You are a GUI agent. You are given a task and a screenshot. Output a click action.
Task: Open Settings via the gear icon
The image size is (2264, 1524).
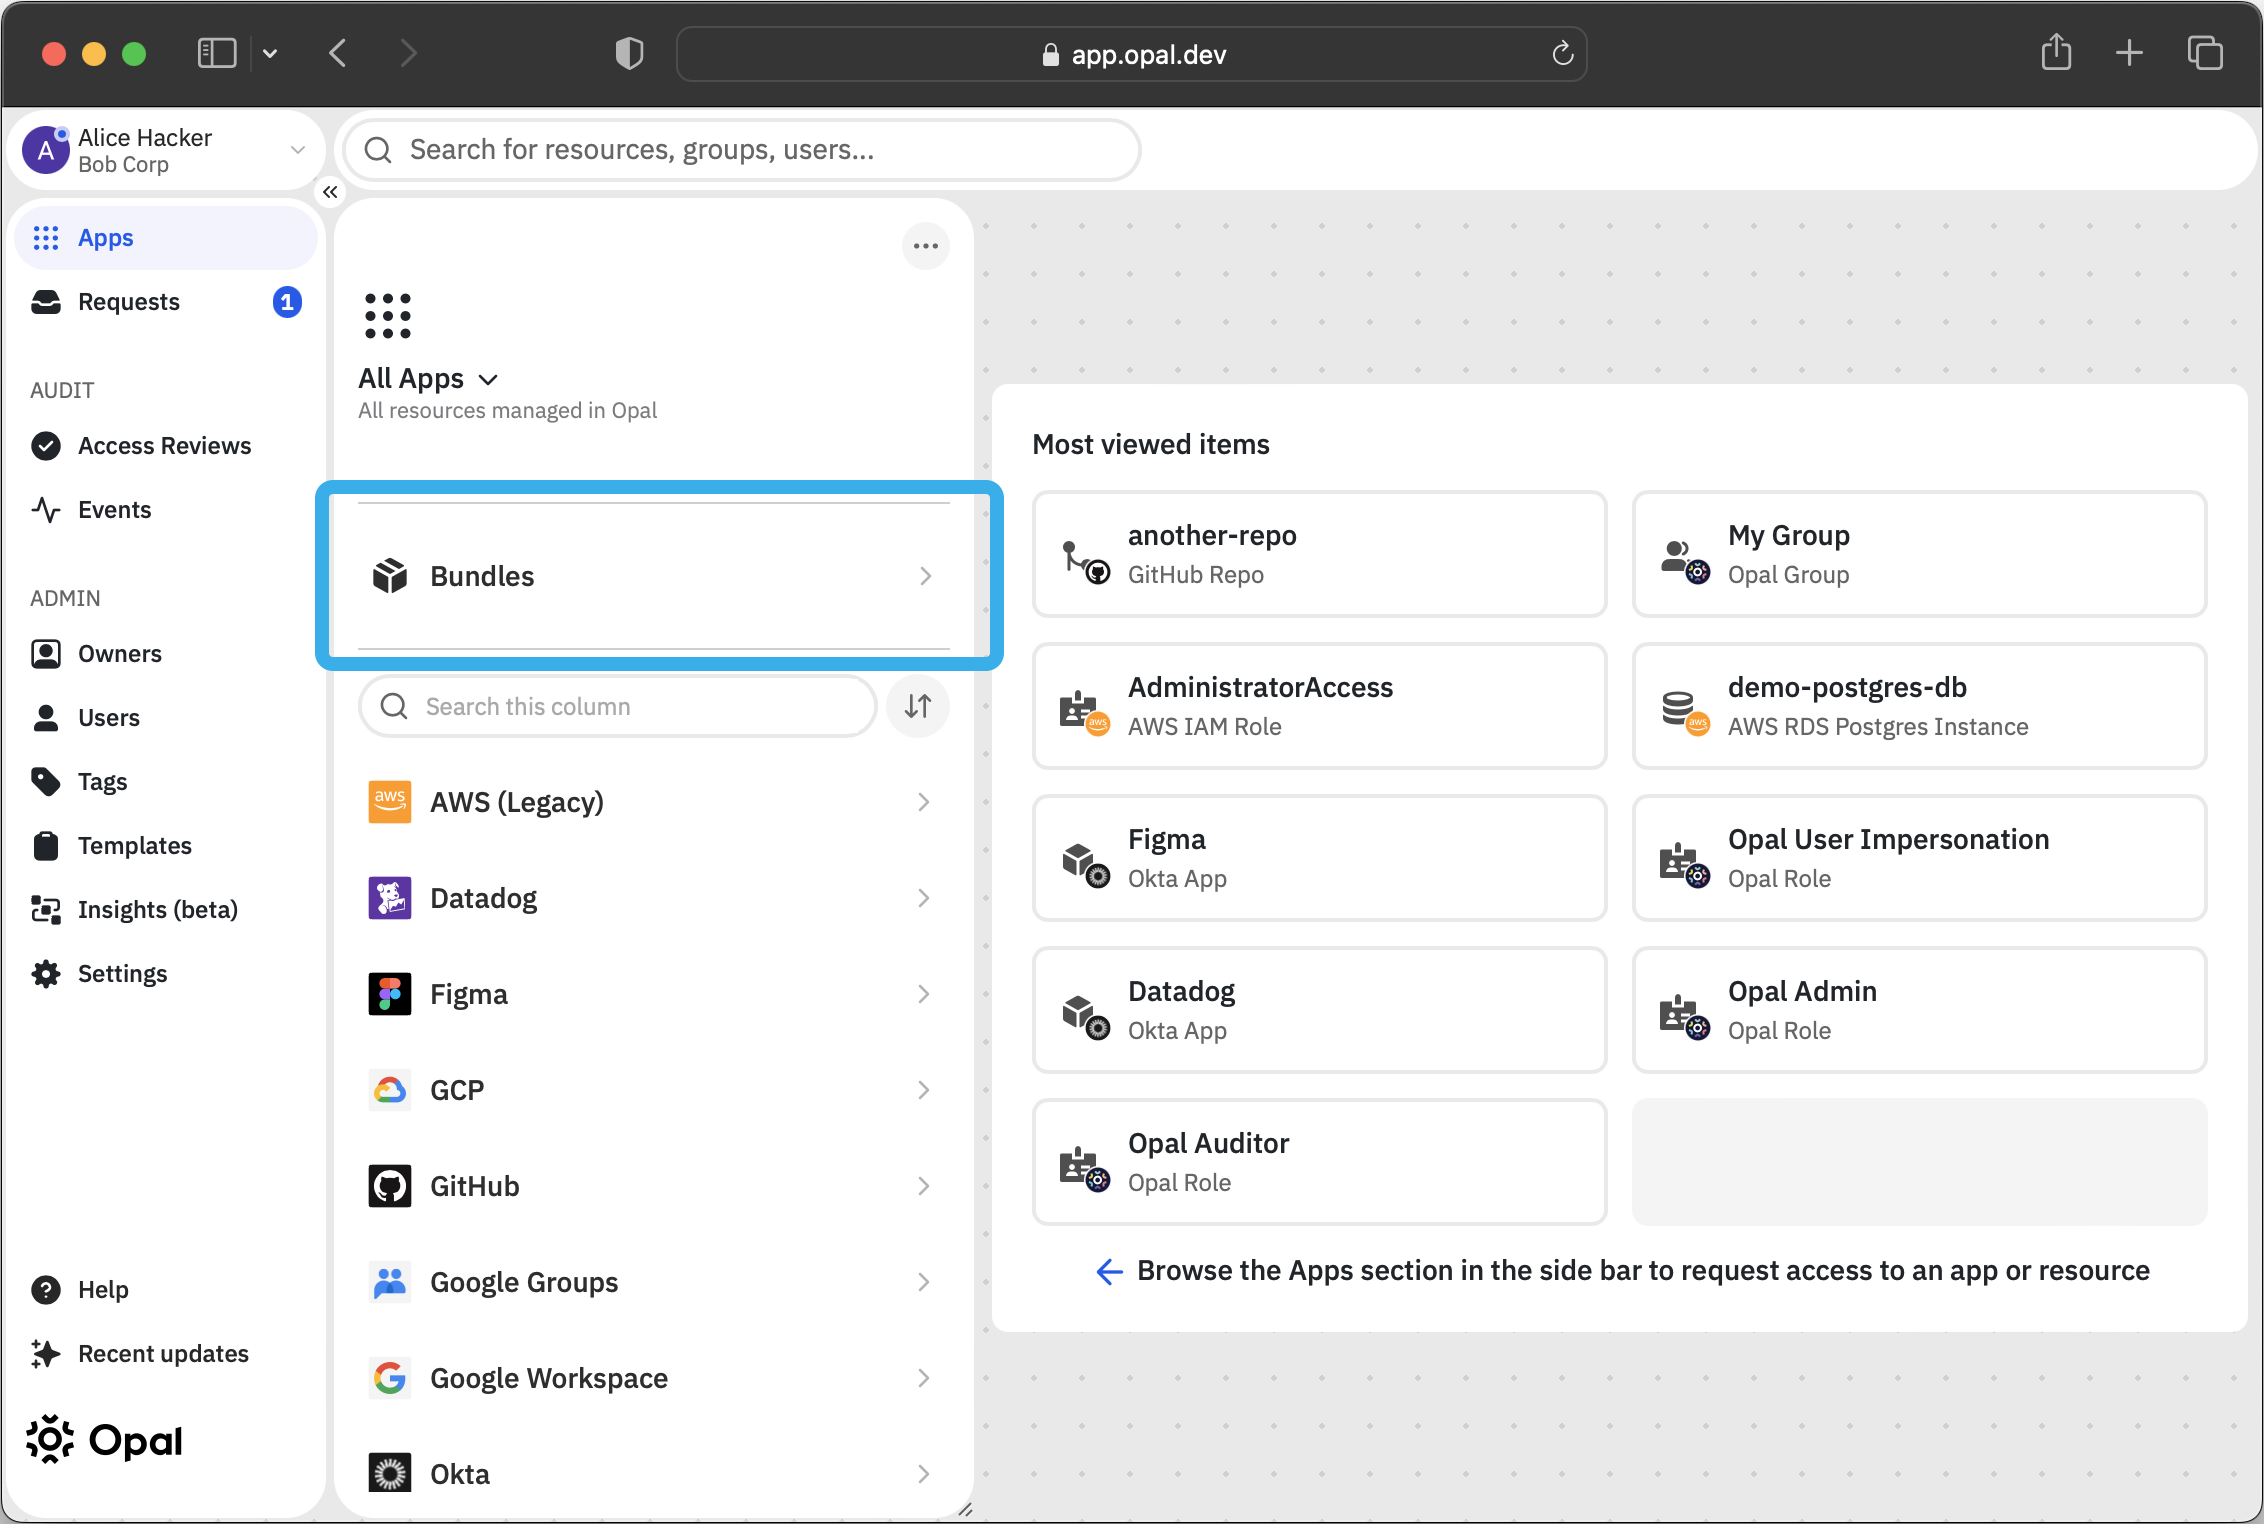coord(46,974)
